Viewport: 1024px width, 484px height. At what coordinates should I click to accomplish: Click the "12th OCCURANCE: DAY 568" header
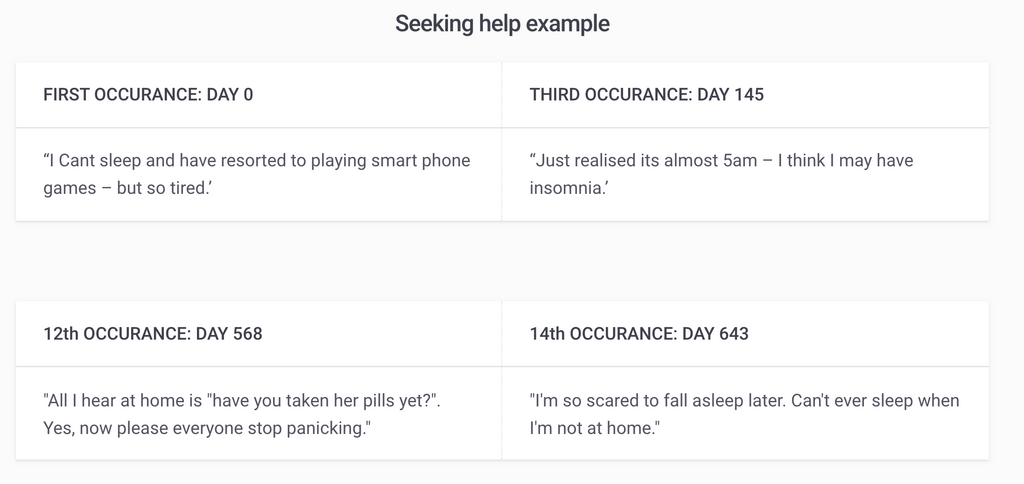click(153, 333)
